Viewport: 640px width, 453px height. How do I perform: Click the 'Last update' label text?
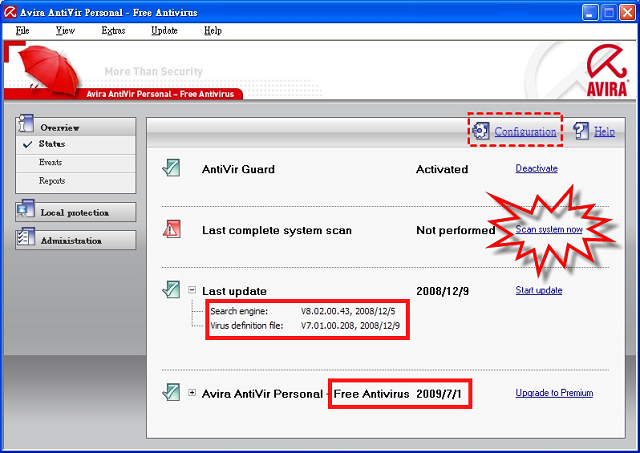(234, 291)
